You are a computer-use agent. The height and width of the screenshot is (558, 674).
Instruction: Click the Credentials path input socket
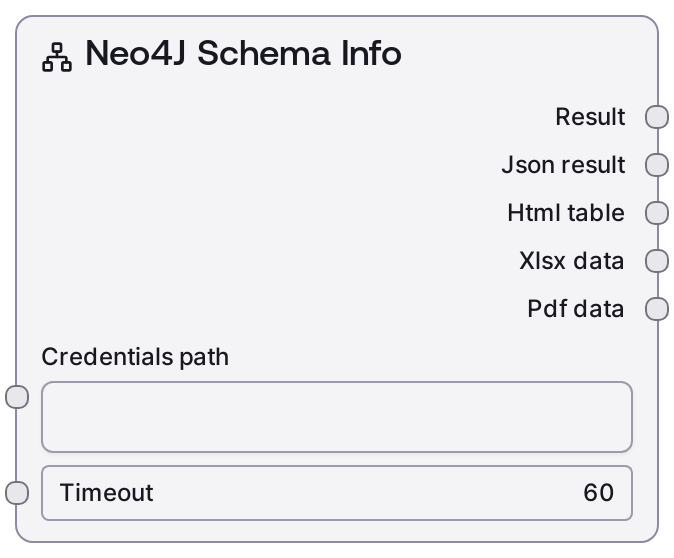coord(17,397)
